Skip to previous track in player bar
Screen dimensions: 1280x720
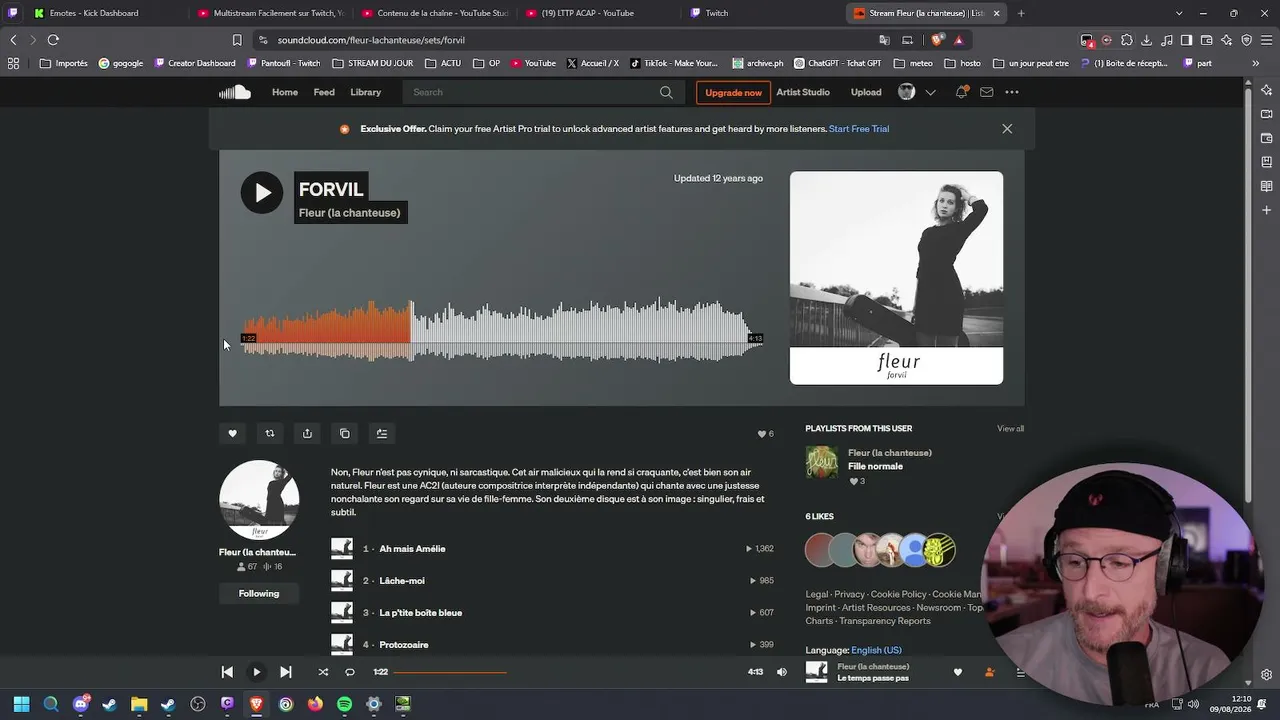point(227,672)
